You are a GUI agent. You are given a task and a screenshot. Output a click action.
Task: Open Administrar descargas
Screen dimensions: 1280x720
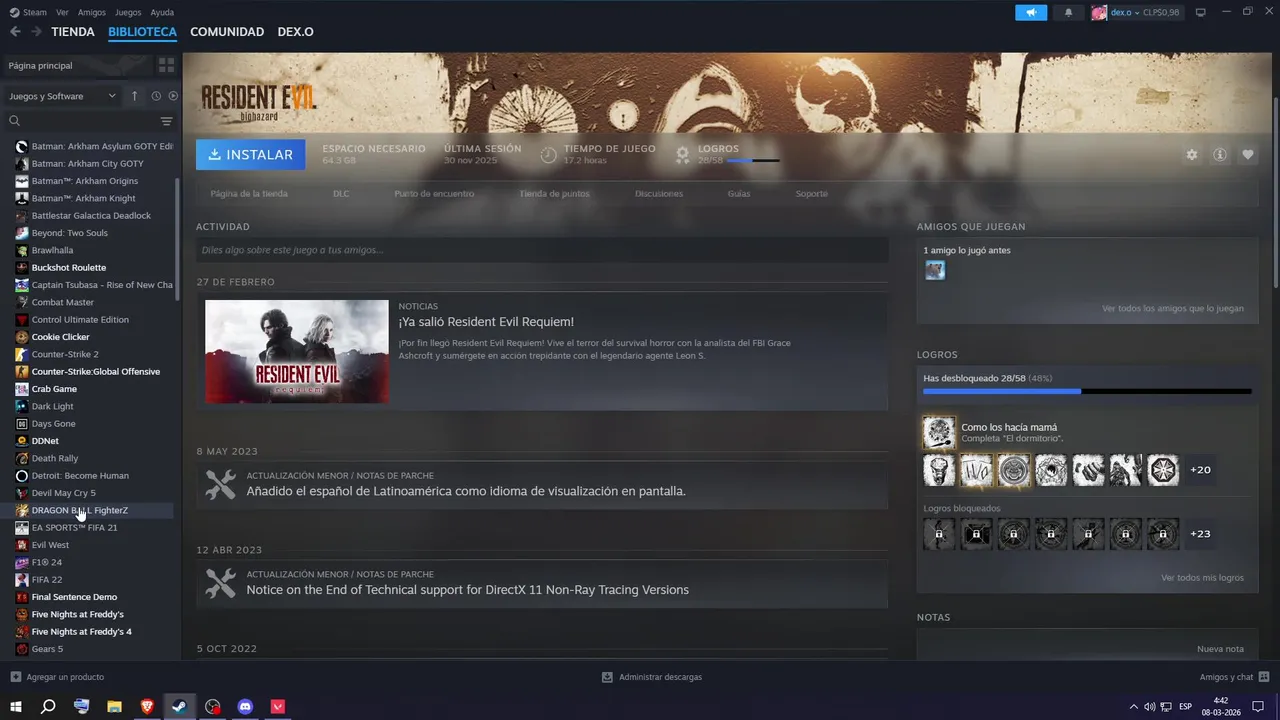[x=651, y=677]
